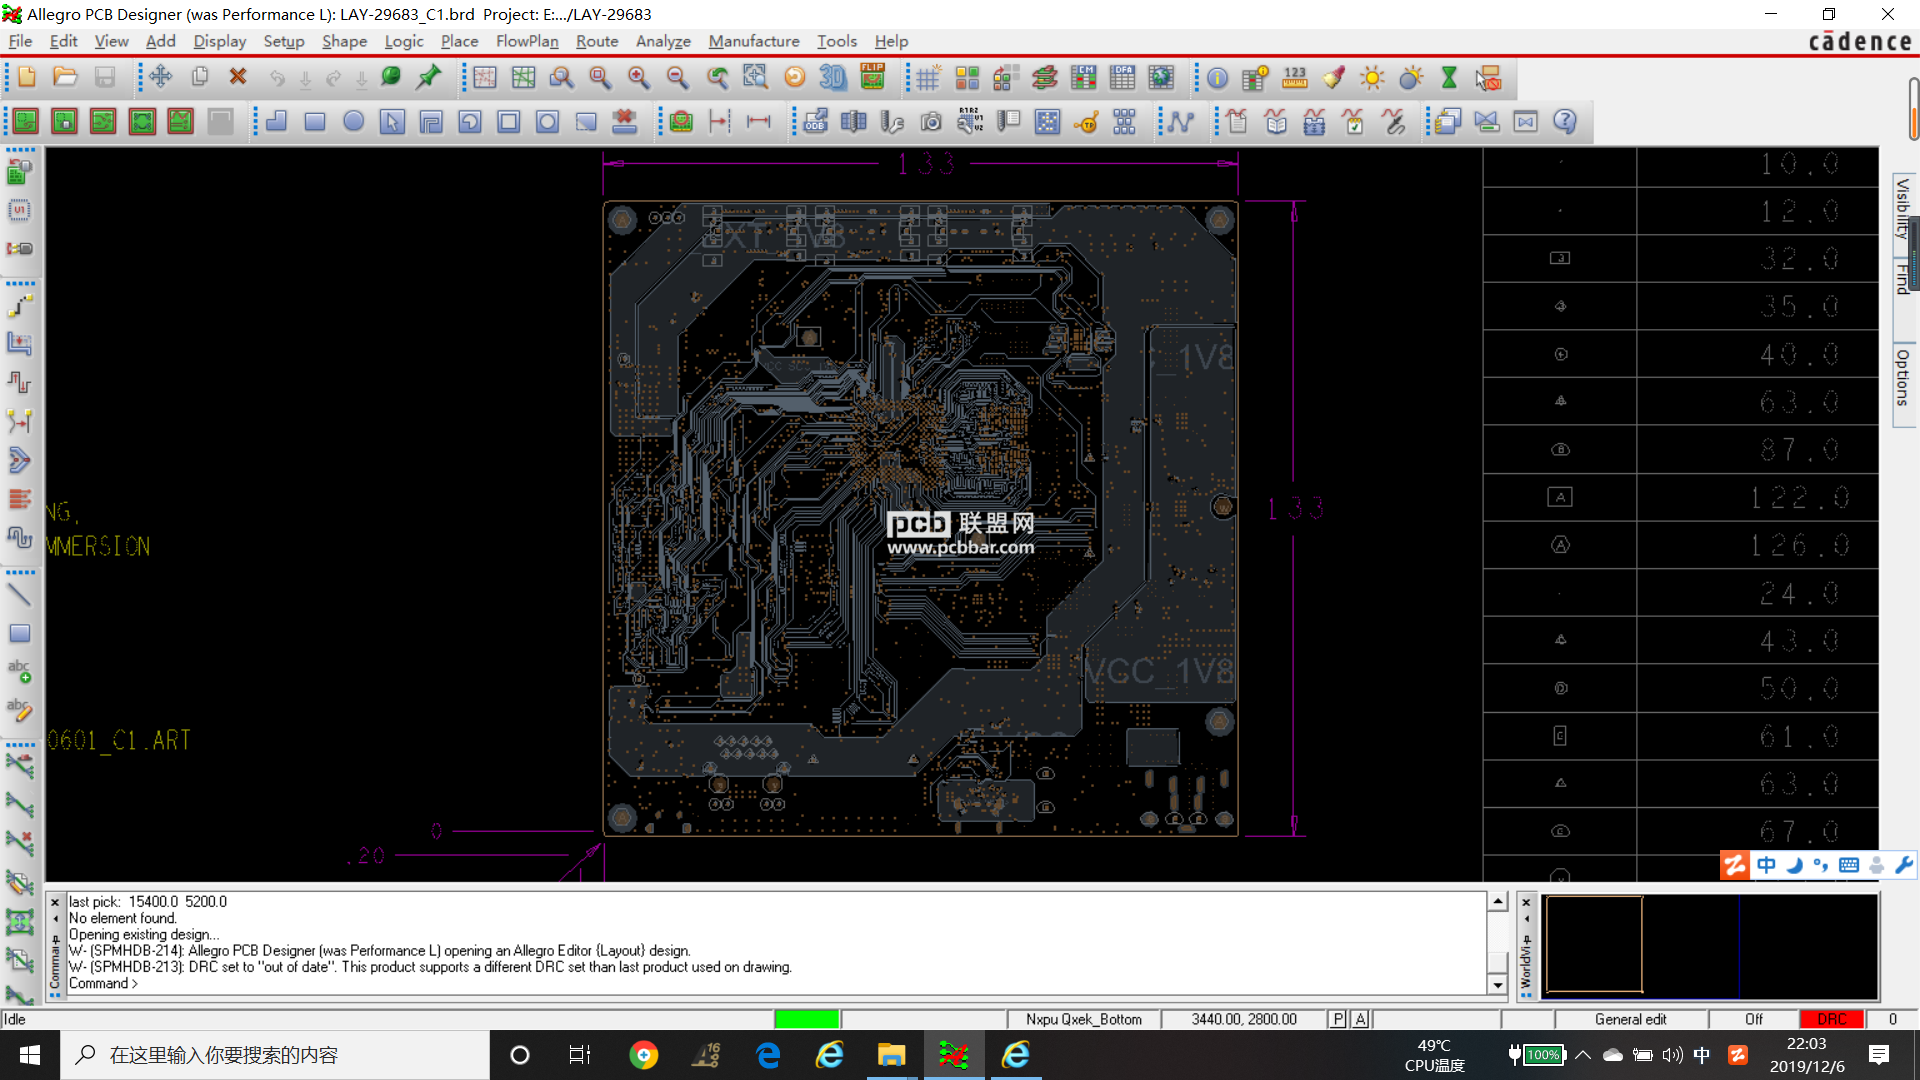
Task: Click the command window scroll down arrow
Action: [x=1498, y=985]
